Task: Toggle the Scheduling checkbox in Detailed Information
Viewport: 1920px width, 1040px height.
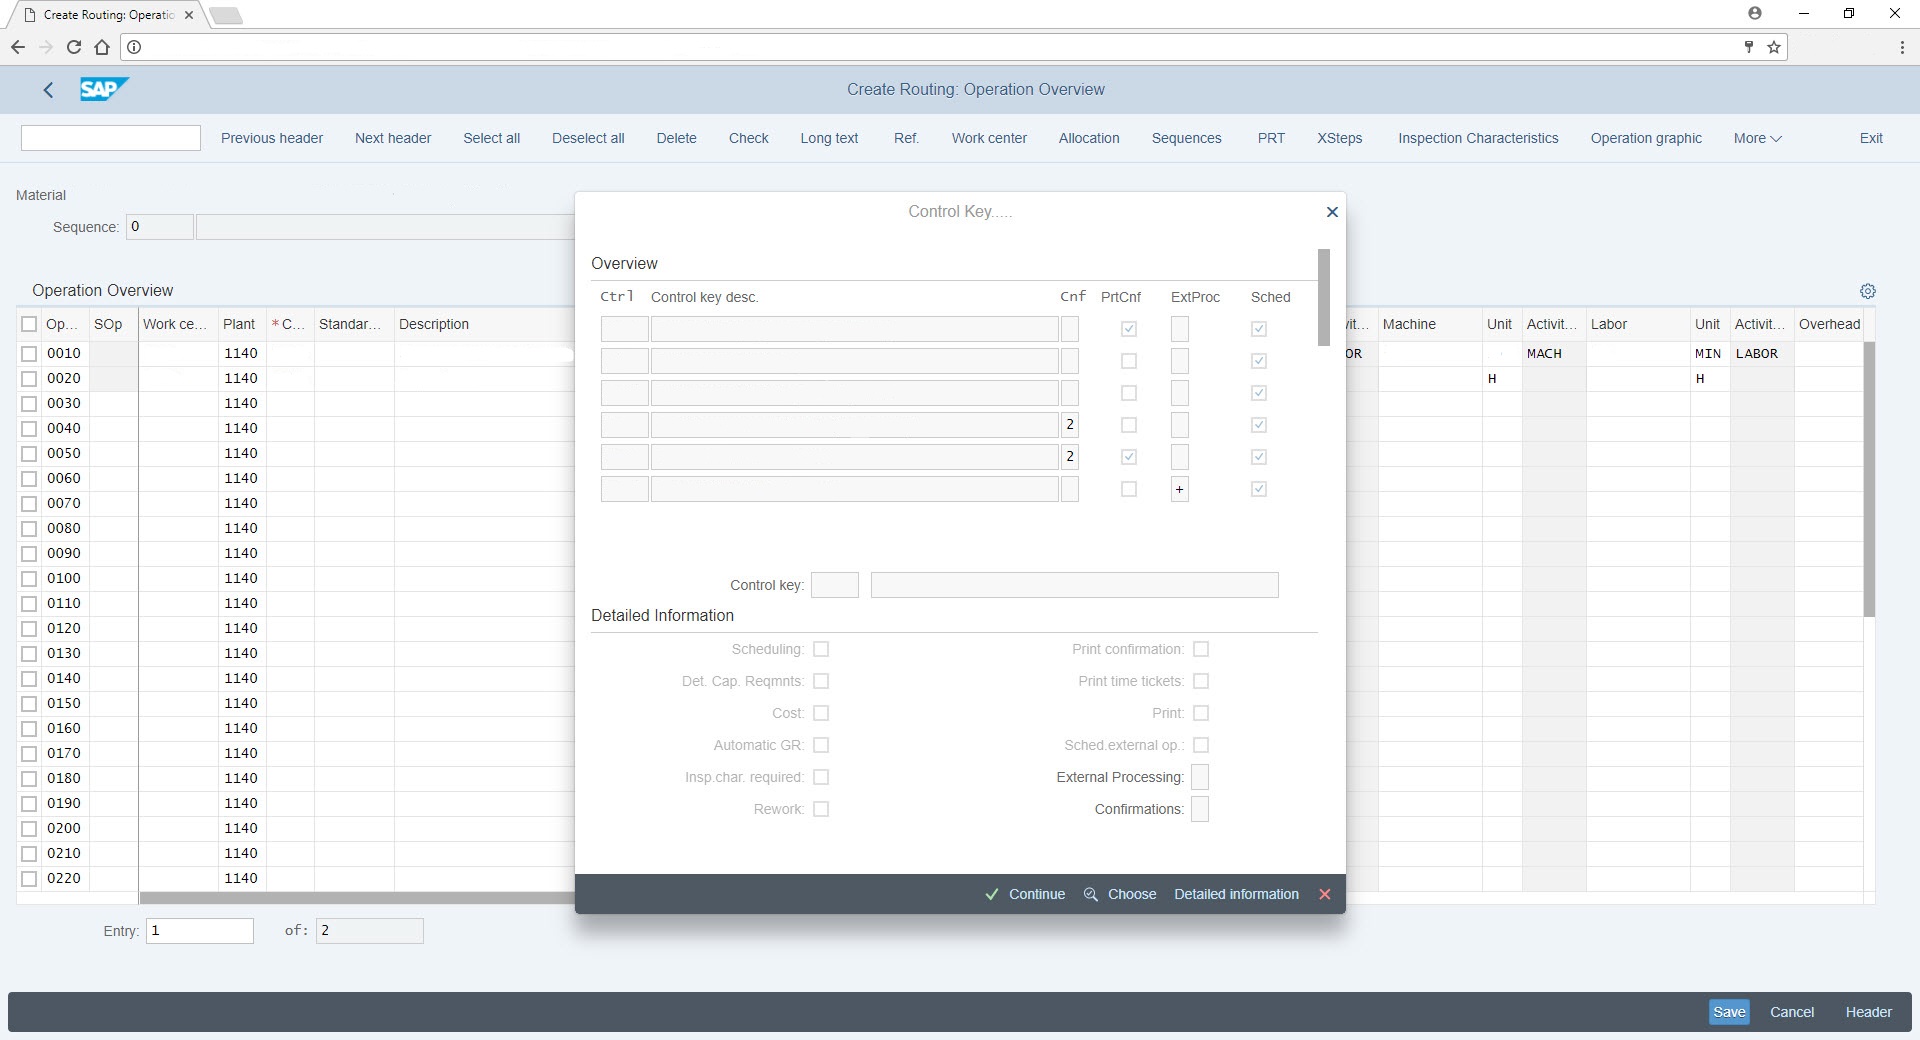Action: [821, 649]
